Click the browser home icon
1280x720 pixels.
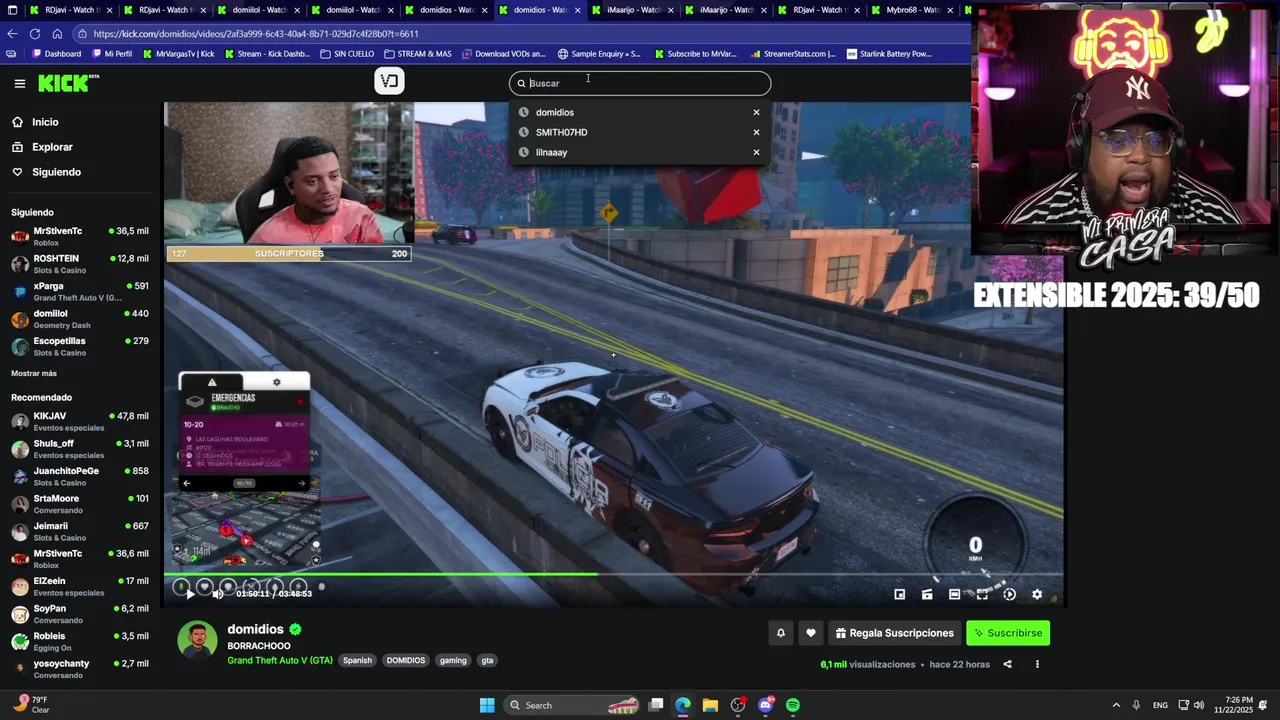tap(57, 33)
